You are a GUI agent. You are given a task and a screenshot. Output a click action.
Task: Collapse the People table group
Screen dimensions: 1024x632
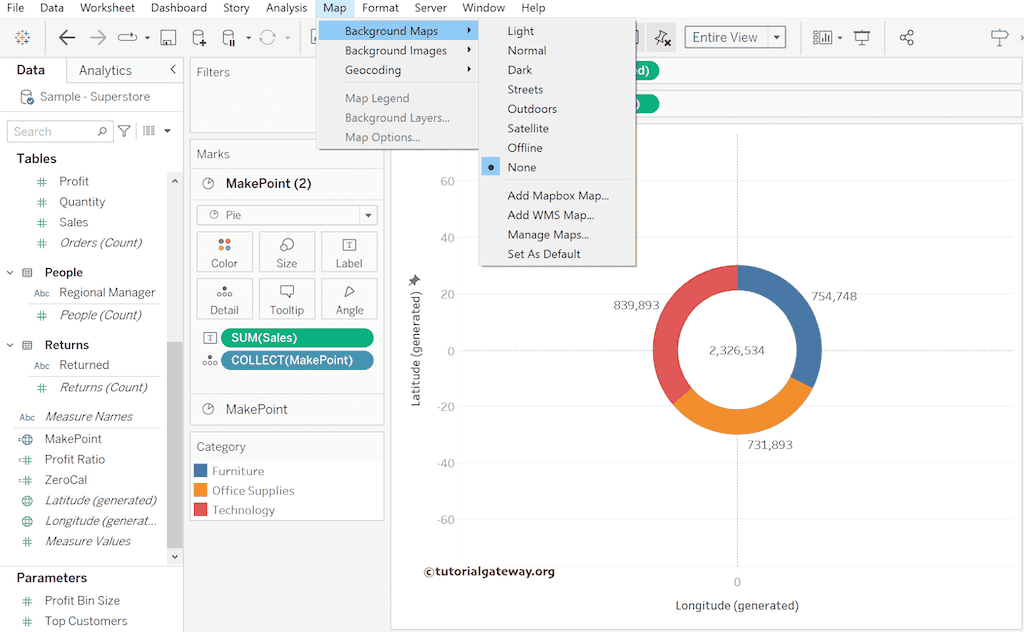(x=10, y=272)
